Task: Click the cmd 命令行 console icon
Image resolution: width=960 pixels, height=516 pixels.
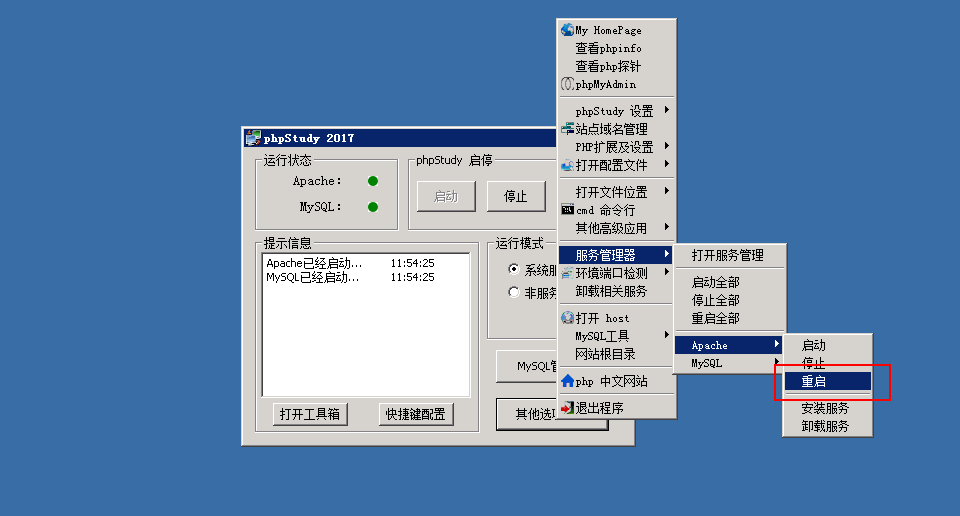Action: [x=567, y=210]
